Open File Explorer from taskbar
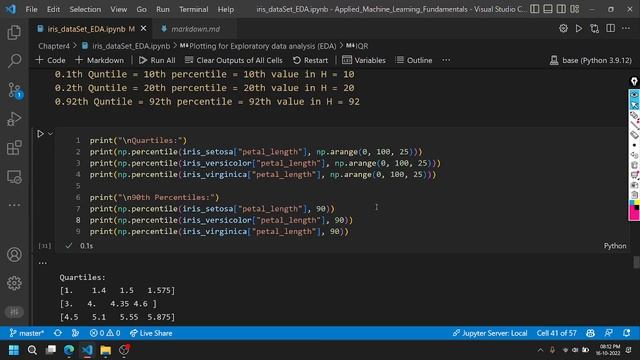Image resolution: width=640 pixels, height=360 pixels. click(x=106, y=350)
